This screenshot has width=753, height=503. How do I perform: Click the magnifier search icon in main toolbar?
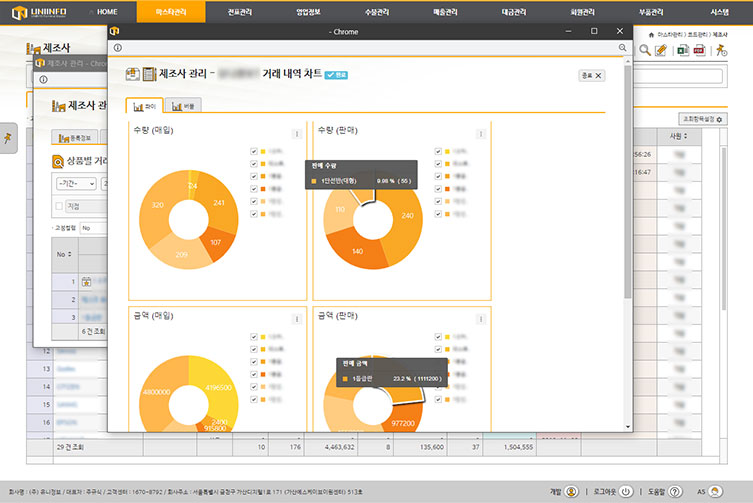pos(646,50)
